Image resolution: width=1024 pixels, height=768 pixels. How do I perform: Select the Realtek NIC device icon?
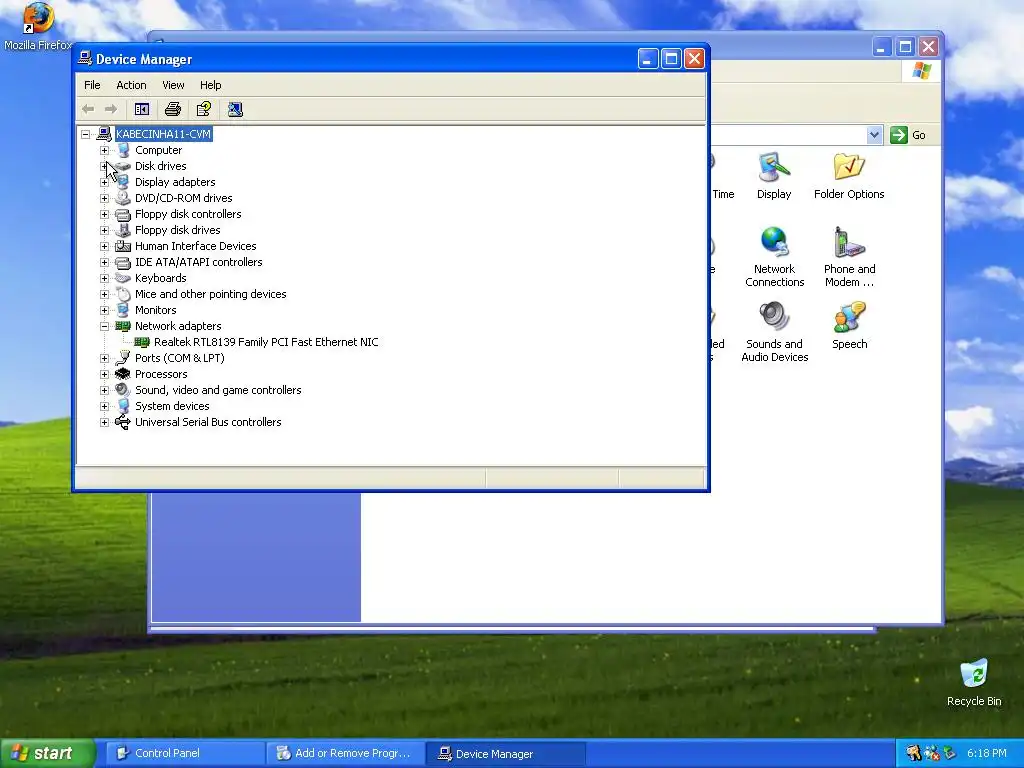coord(142,342)
